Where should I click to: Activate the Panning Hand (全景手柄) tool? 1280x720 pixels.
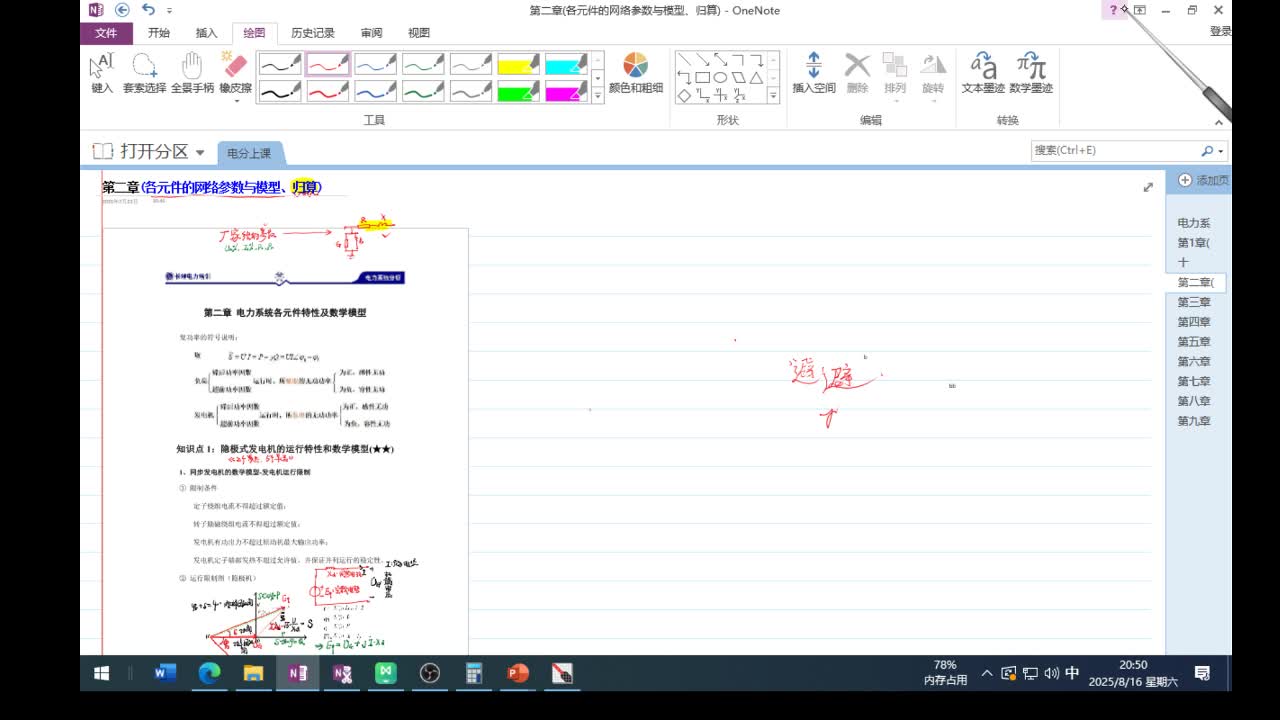(x=192, y=74)
